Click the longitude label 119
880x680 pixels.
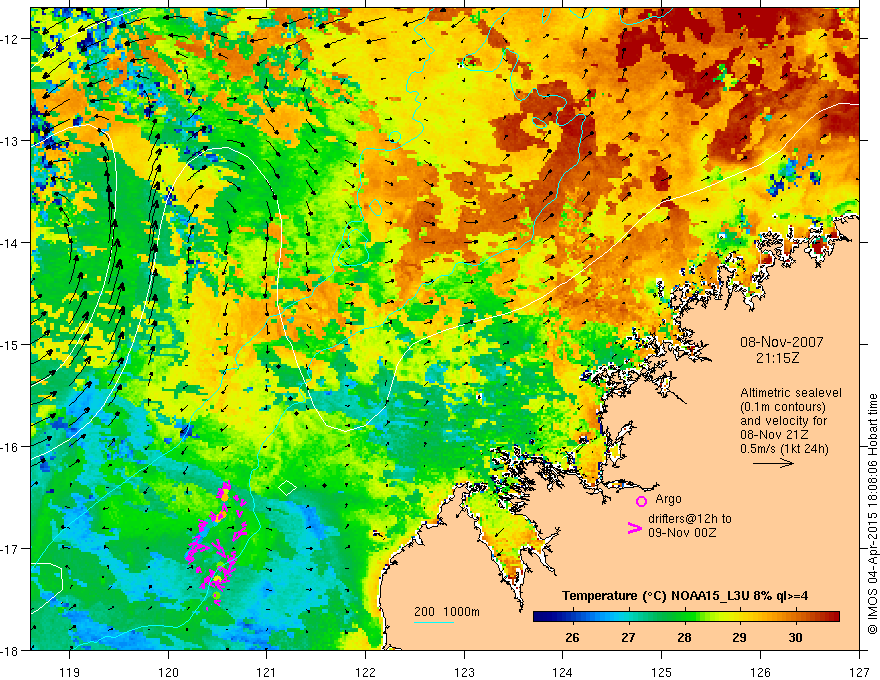pos(70,672)
